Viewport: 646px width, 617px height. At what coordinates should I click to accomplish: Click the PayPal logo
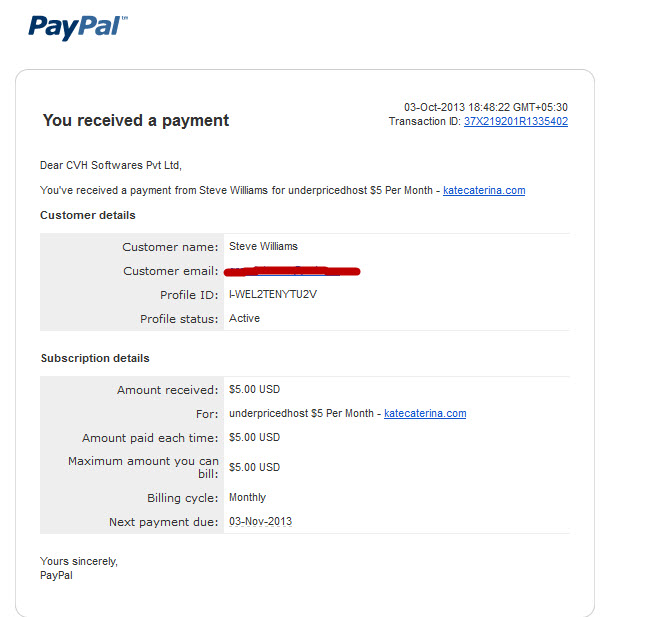77,27
